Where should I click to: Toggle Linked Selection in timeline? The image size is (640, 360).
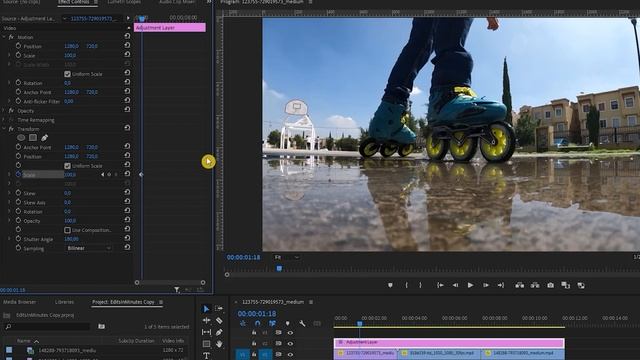(x=272, y=323)
